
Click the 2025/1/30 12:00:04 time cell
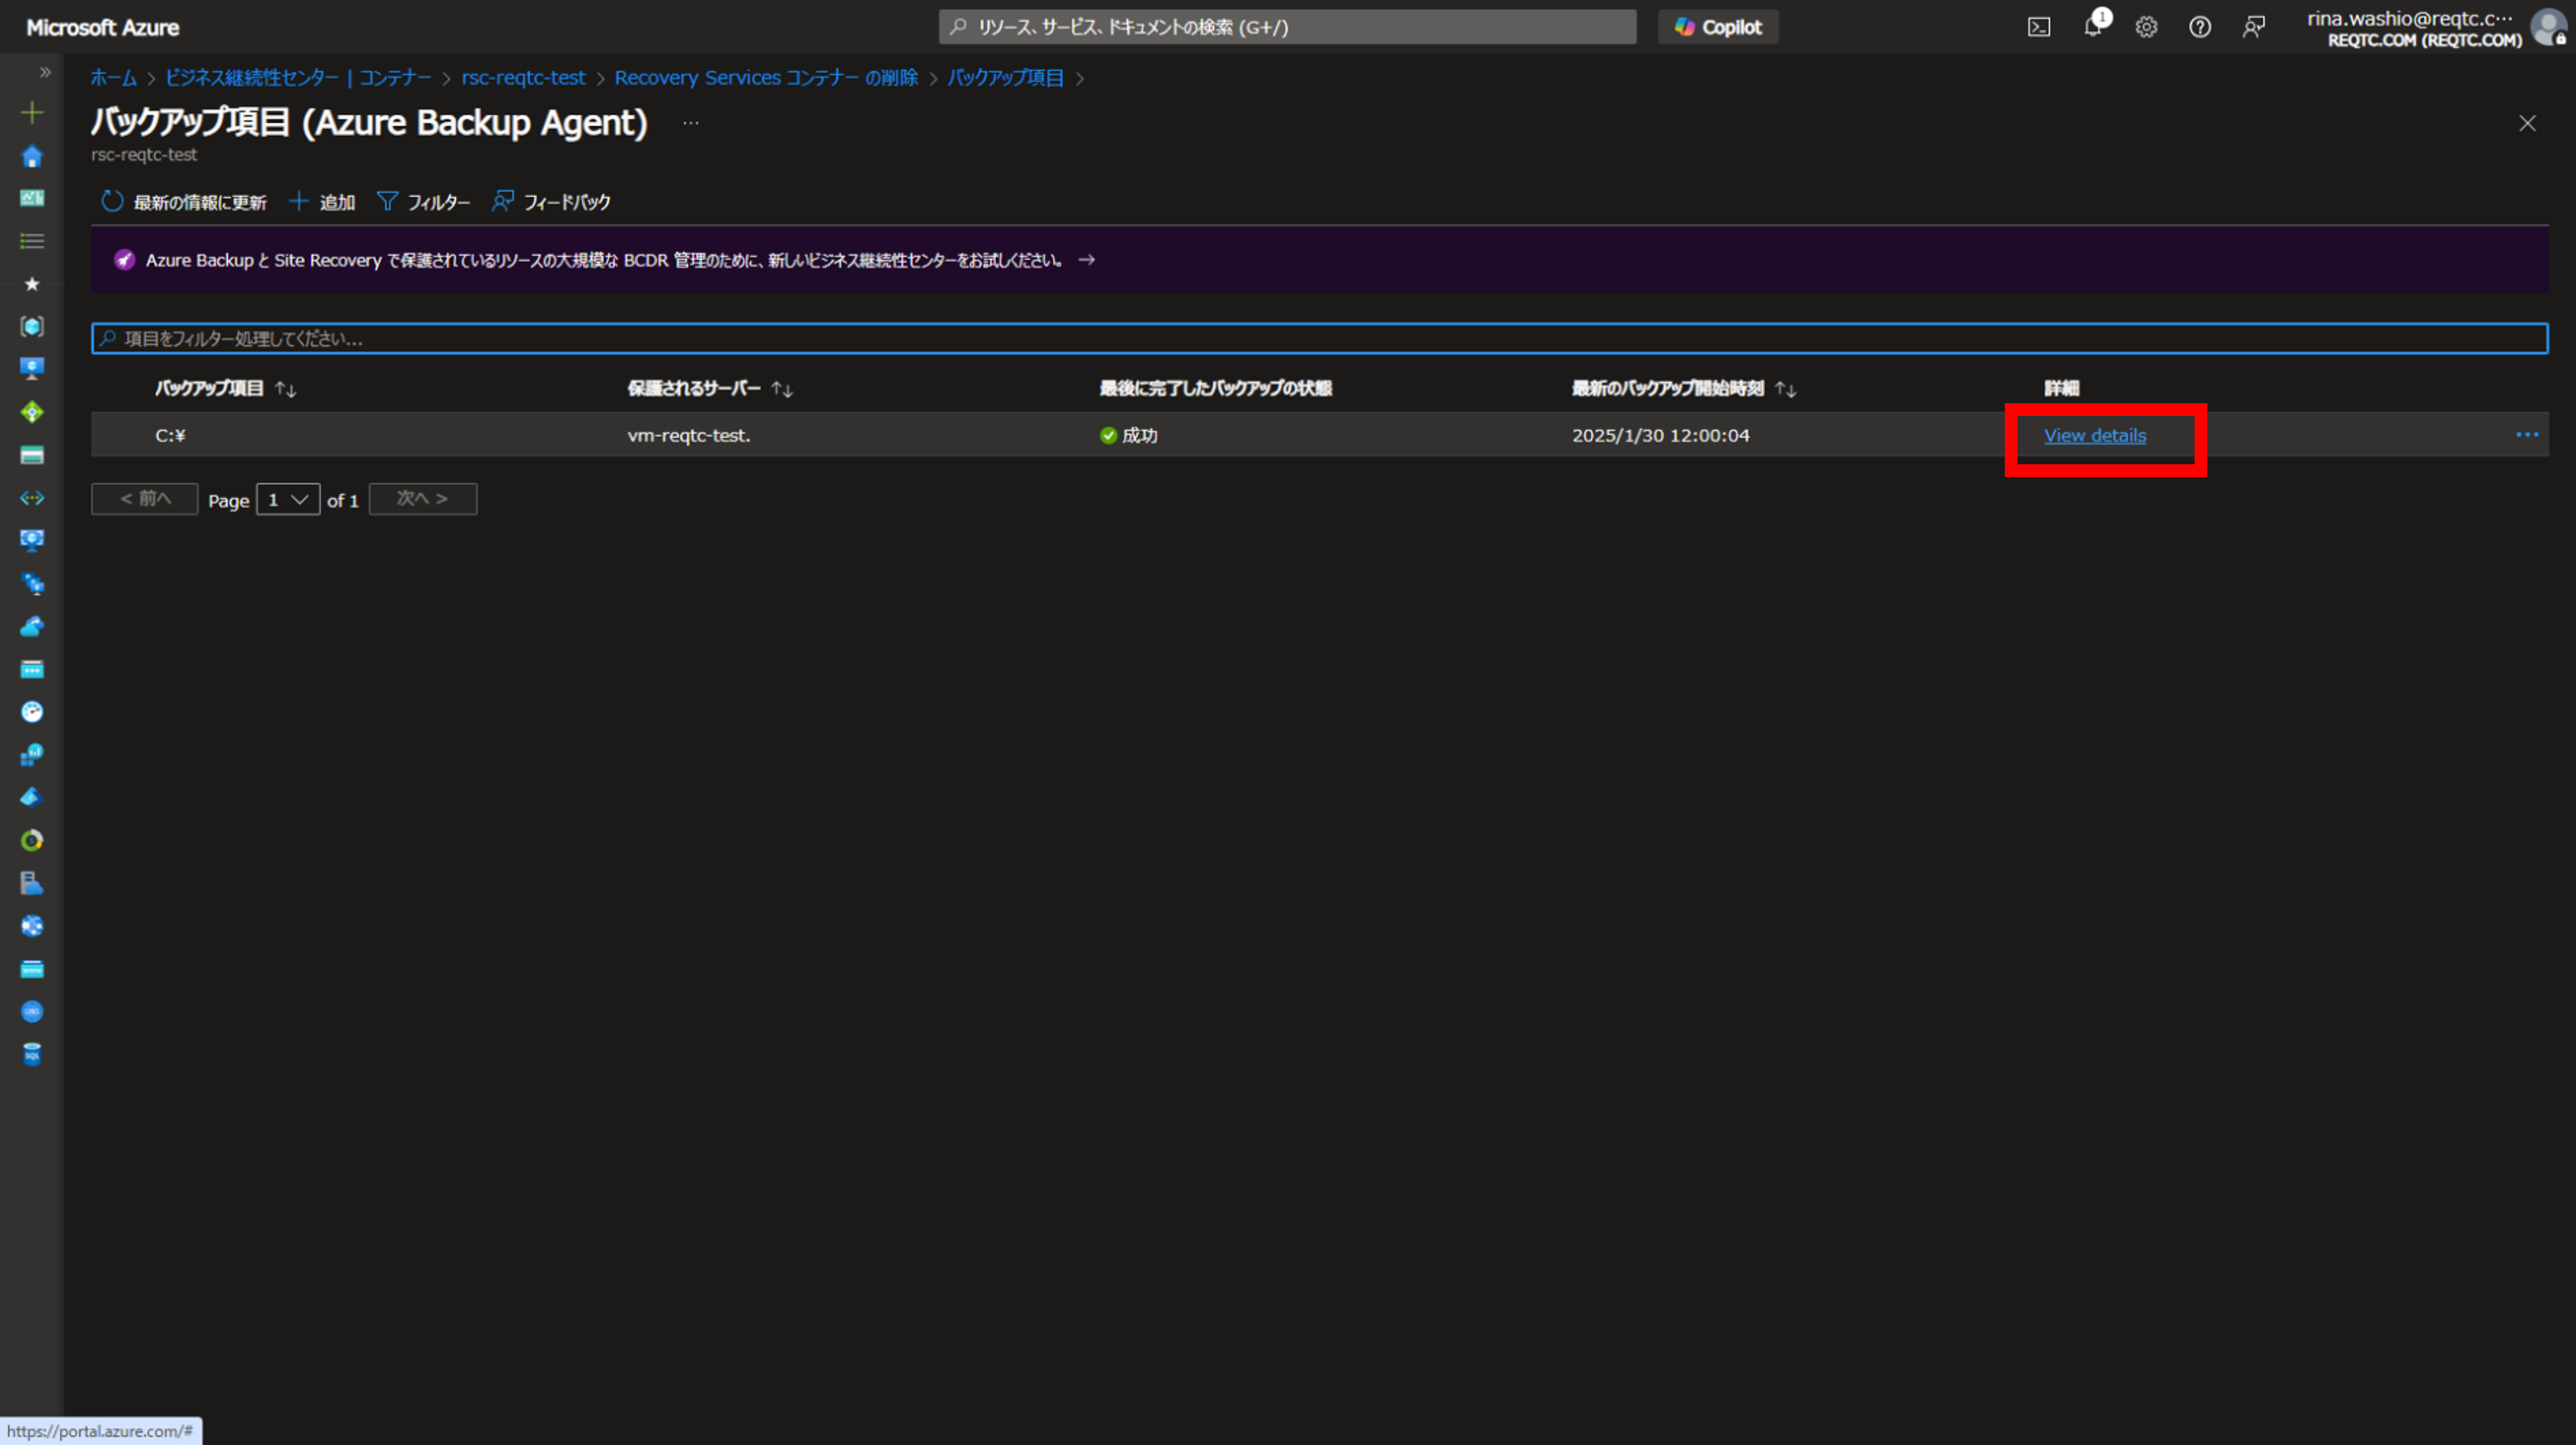(x=1660, y=435)
